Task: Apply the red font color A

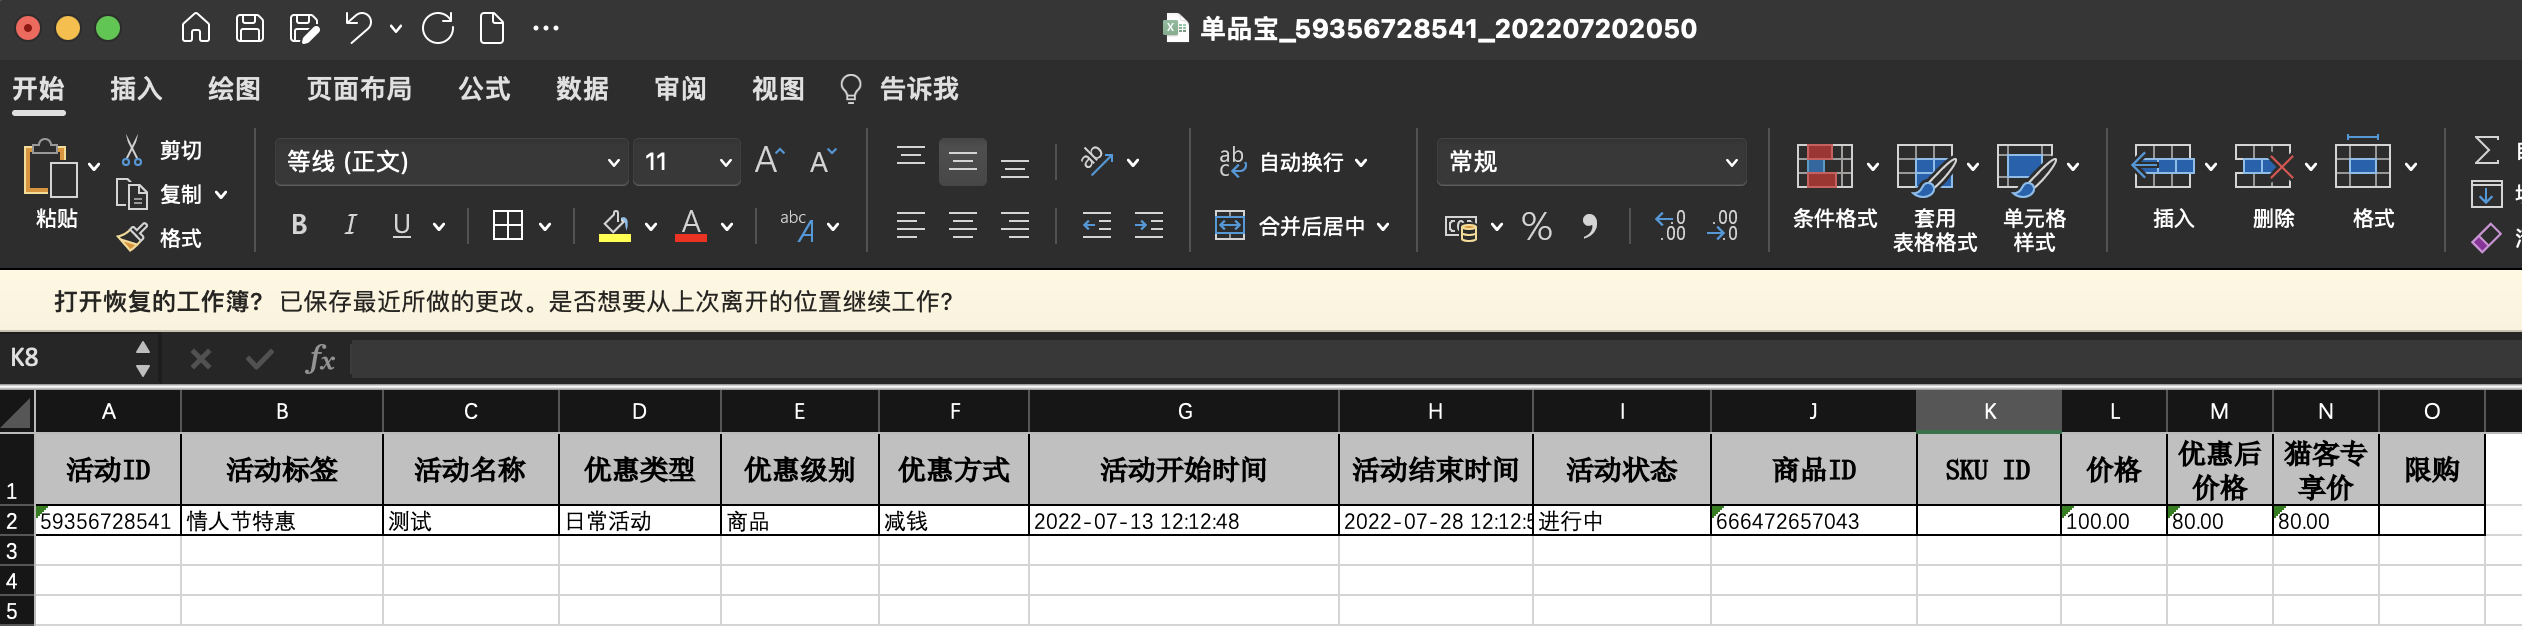Action: 691,225
